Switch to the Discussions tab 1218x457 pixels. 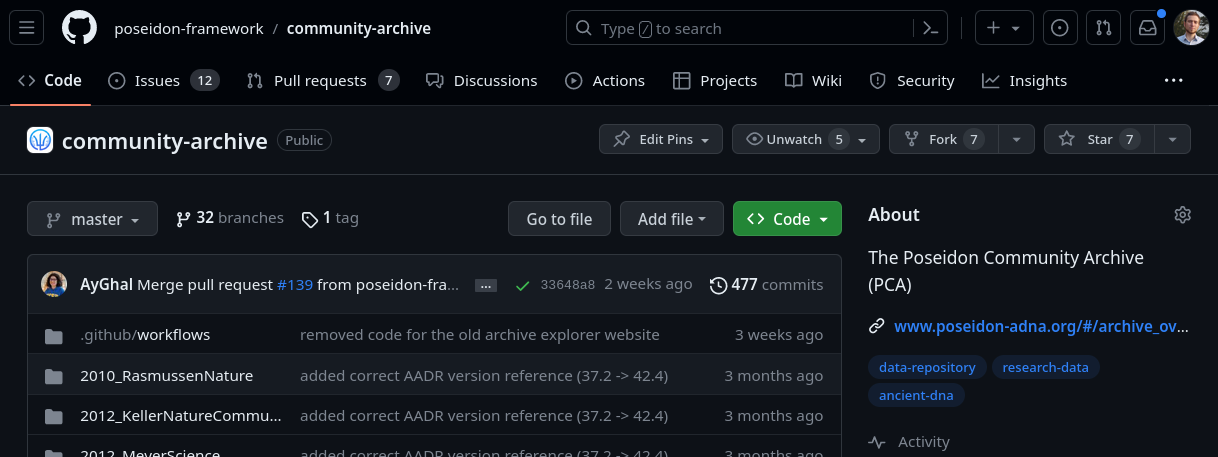pyautogui.click(x=481, y=80)
